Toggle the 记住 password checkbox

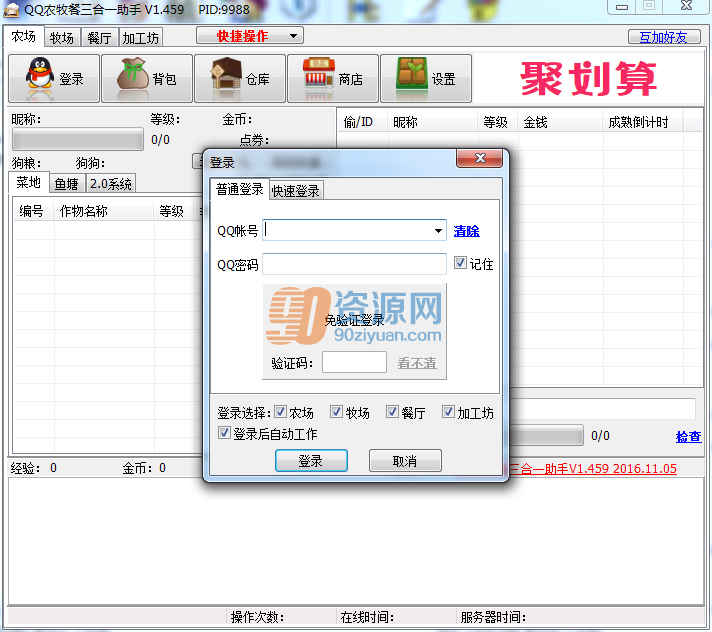pos(460,263)
